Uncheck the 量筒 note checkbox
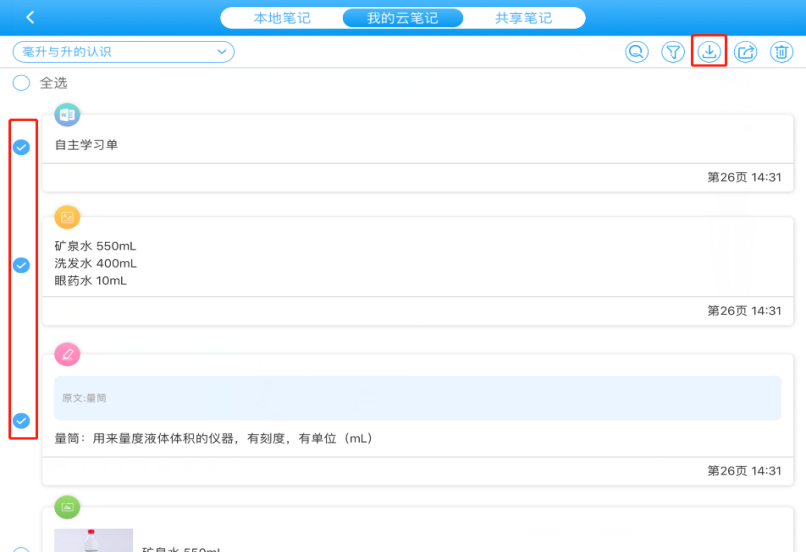The image size is (806, 552). coord(21,420)
